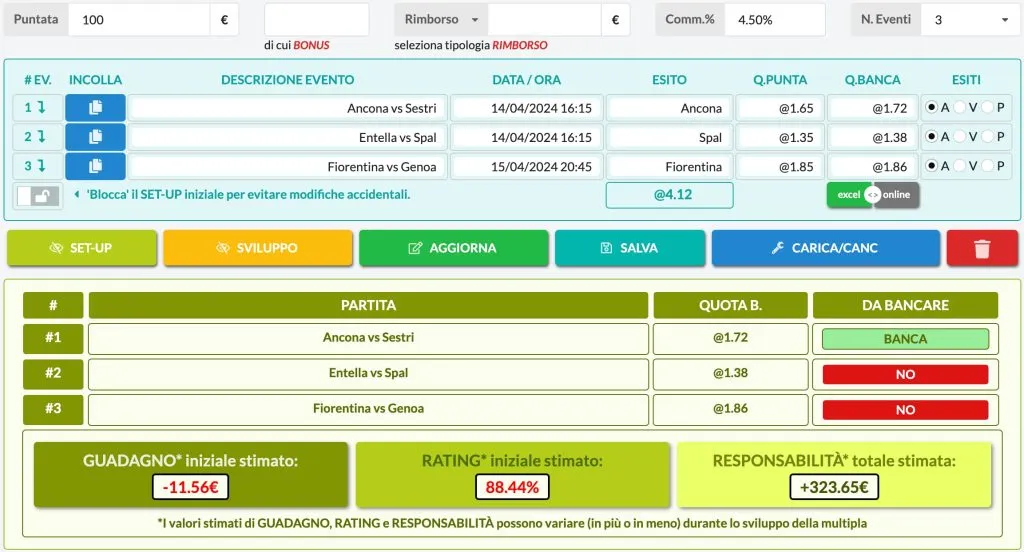Paste event data into row 1

[x=95, y=108]
